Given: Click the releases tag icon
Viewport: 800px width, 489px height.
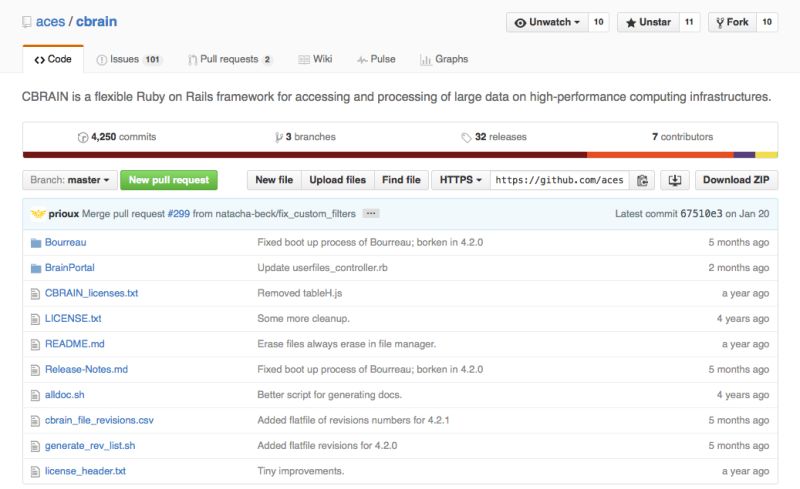Looking at the screenshot, I should (466, 137).
